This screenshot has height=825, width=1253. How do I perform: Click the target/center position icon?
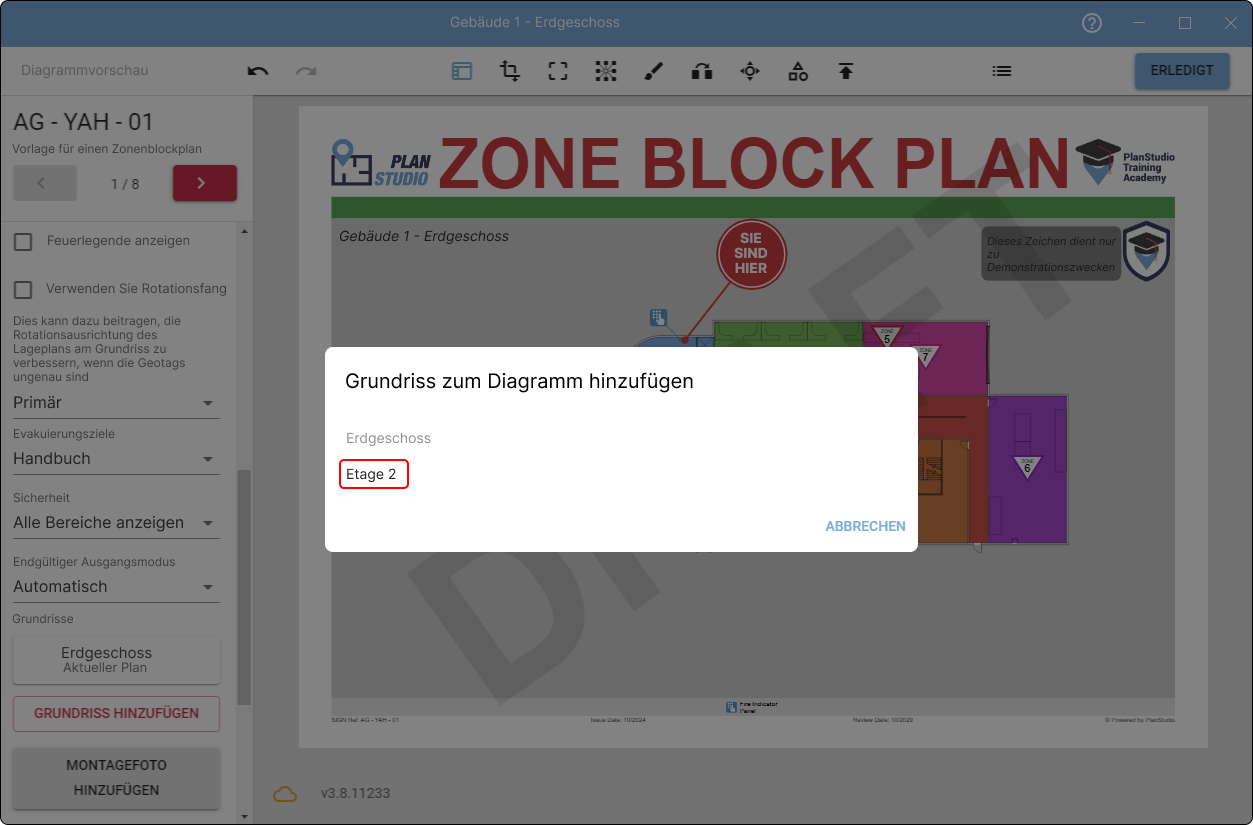click(x=750, y=71)
